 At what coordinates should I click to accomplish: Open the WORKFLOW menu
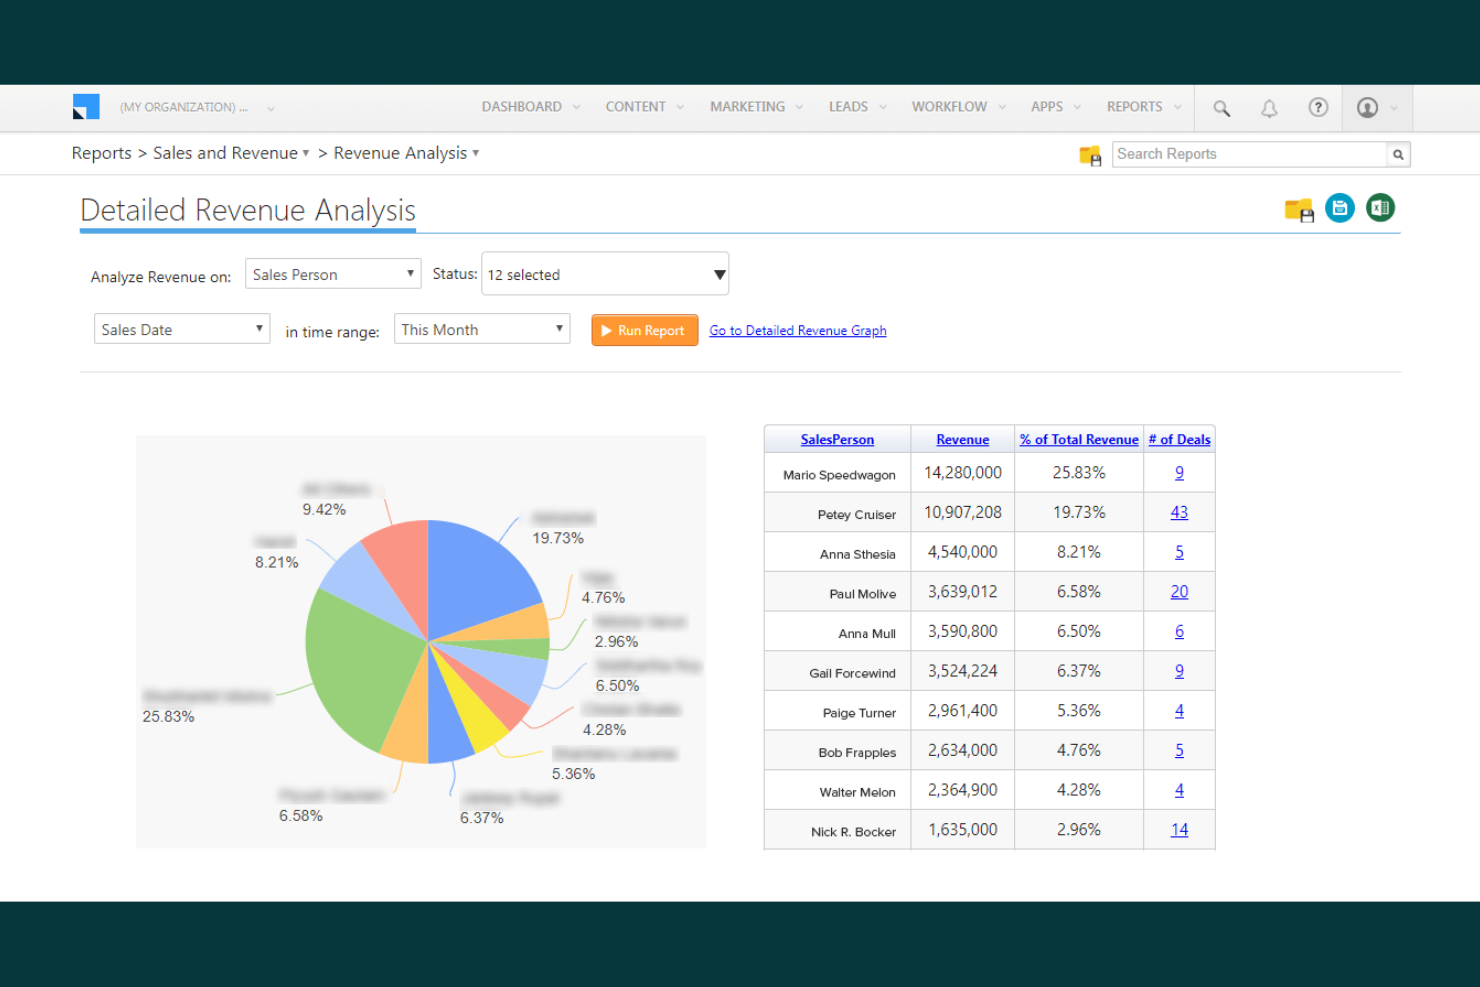coord(948,107)
